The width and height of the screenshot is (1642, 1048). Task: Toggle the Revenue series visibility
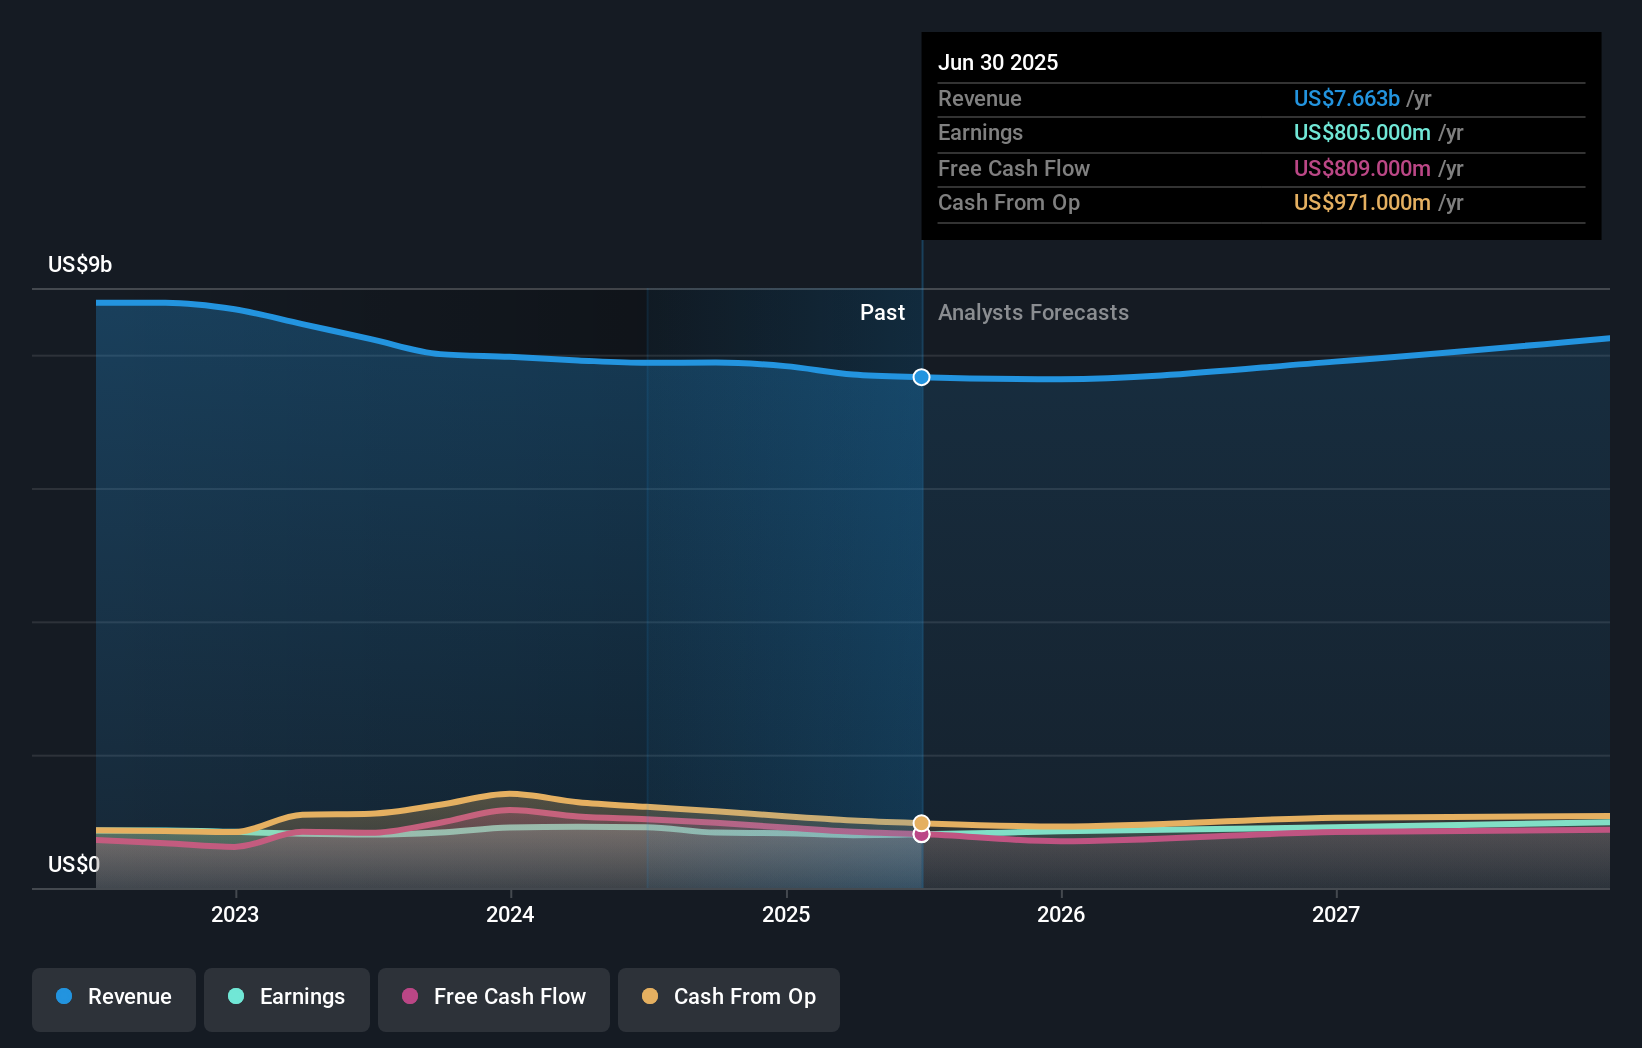pos(113,999)
